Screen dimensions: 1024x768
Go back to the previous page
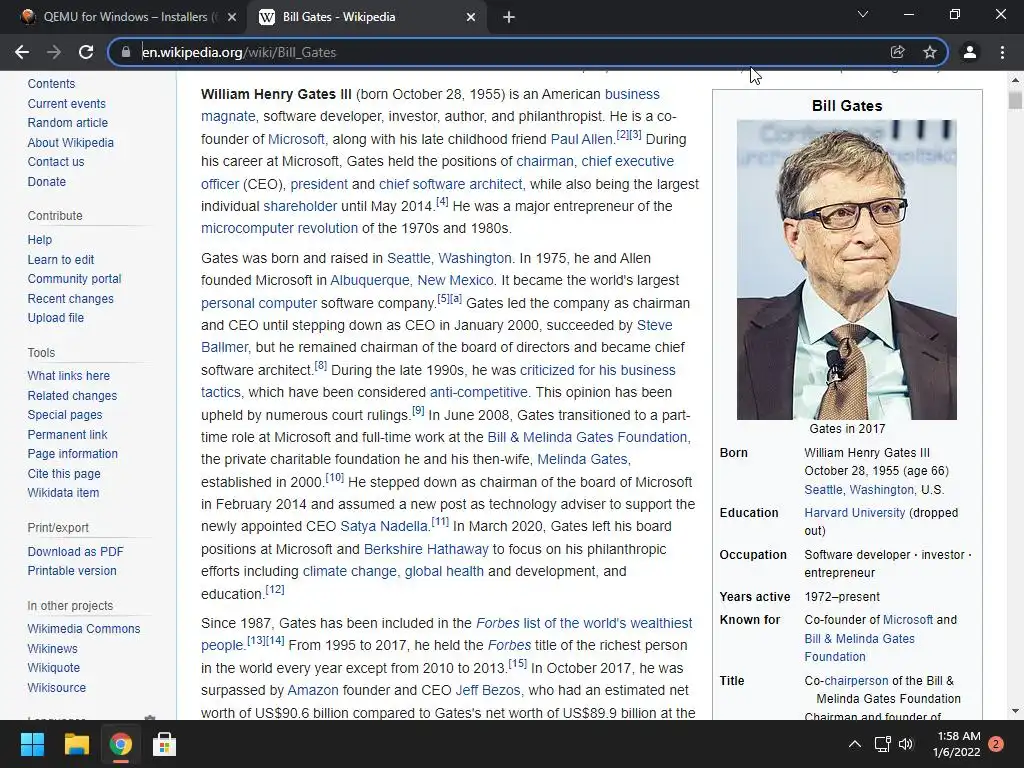coord(22,52)
